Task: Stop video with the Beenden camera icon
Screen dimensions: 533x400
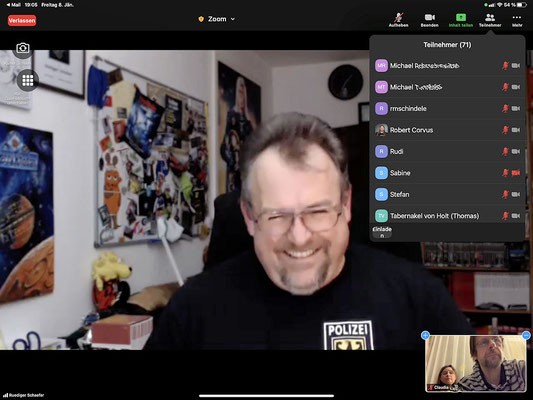Action: point(429,20)
